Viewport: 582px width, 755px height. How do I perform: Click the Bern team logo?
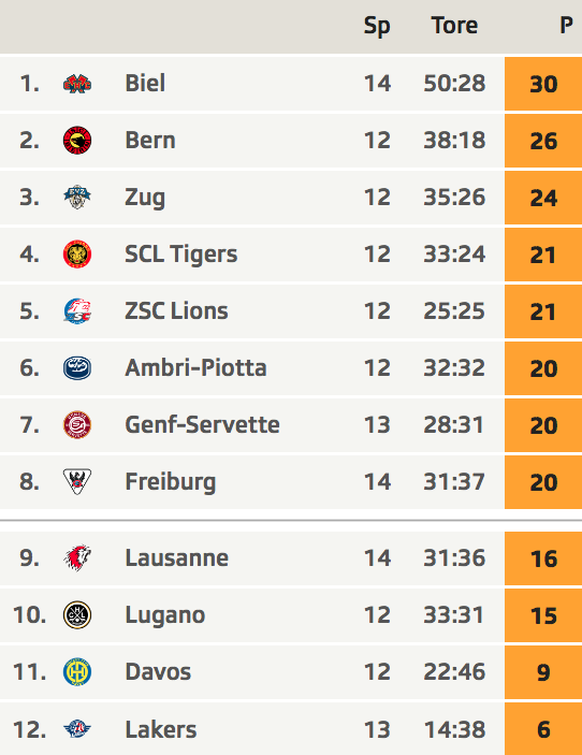(x=77, y=141)
